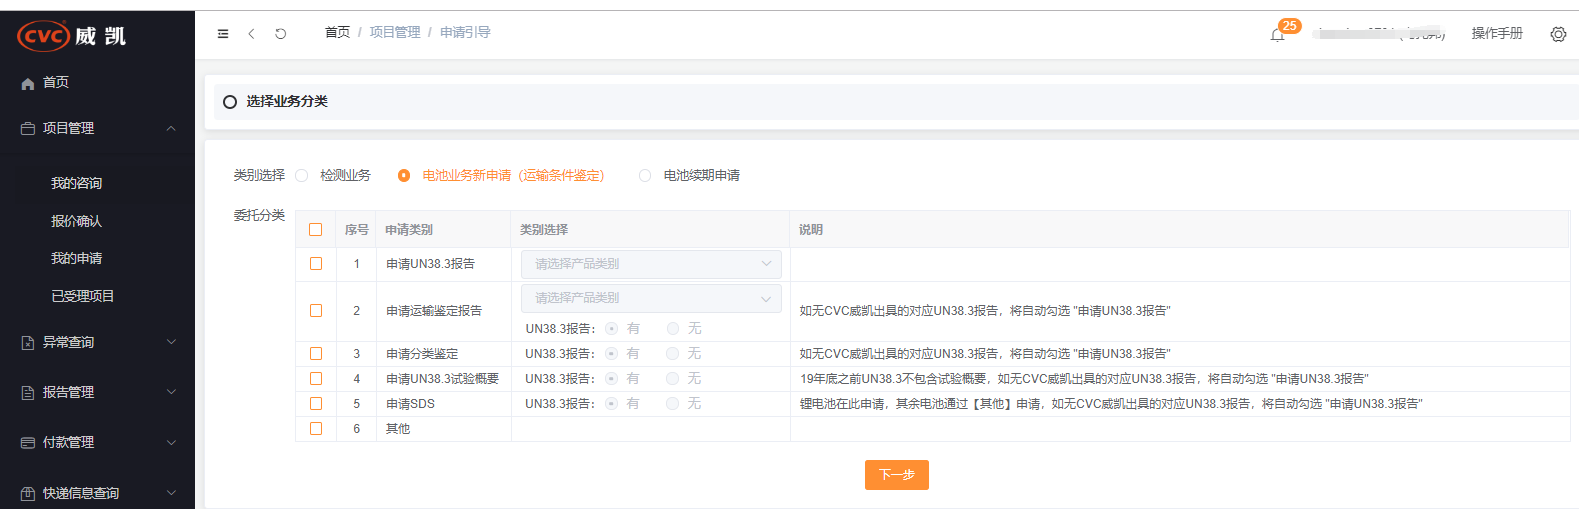
Task: Click the refresh page icon
Action: pos(281,33)
